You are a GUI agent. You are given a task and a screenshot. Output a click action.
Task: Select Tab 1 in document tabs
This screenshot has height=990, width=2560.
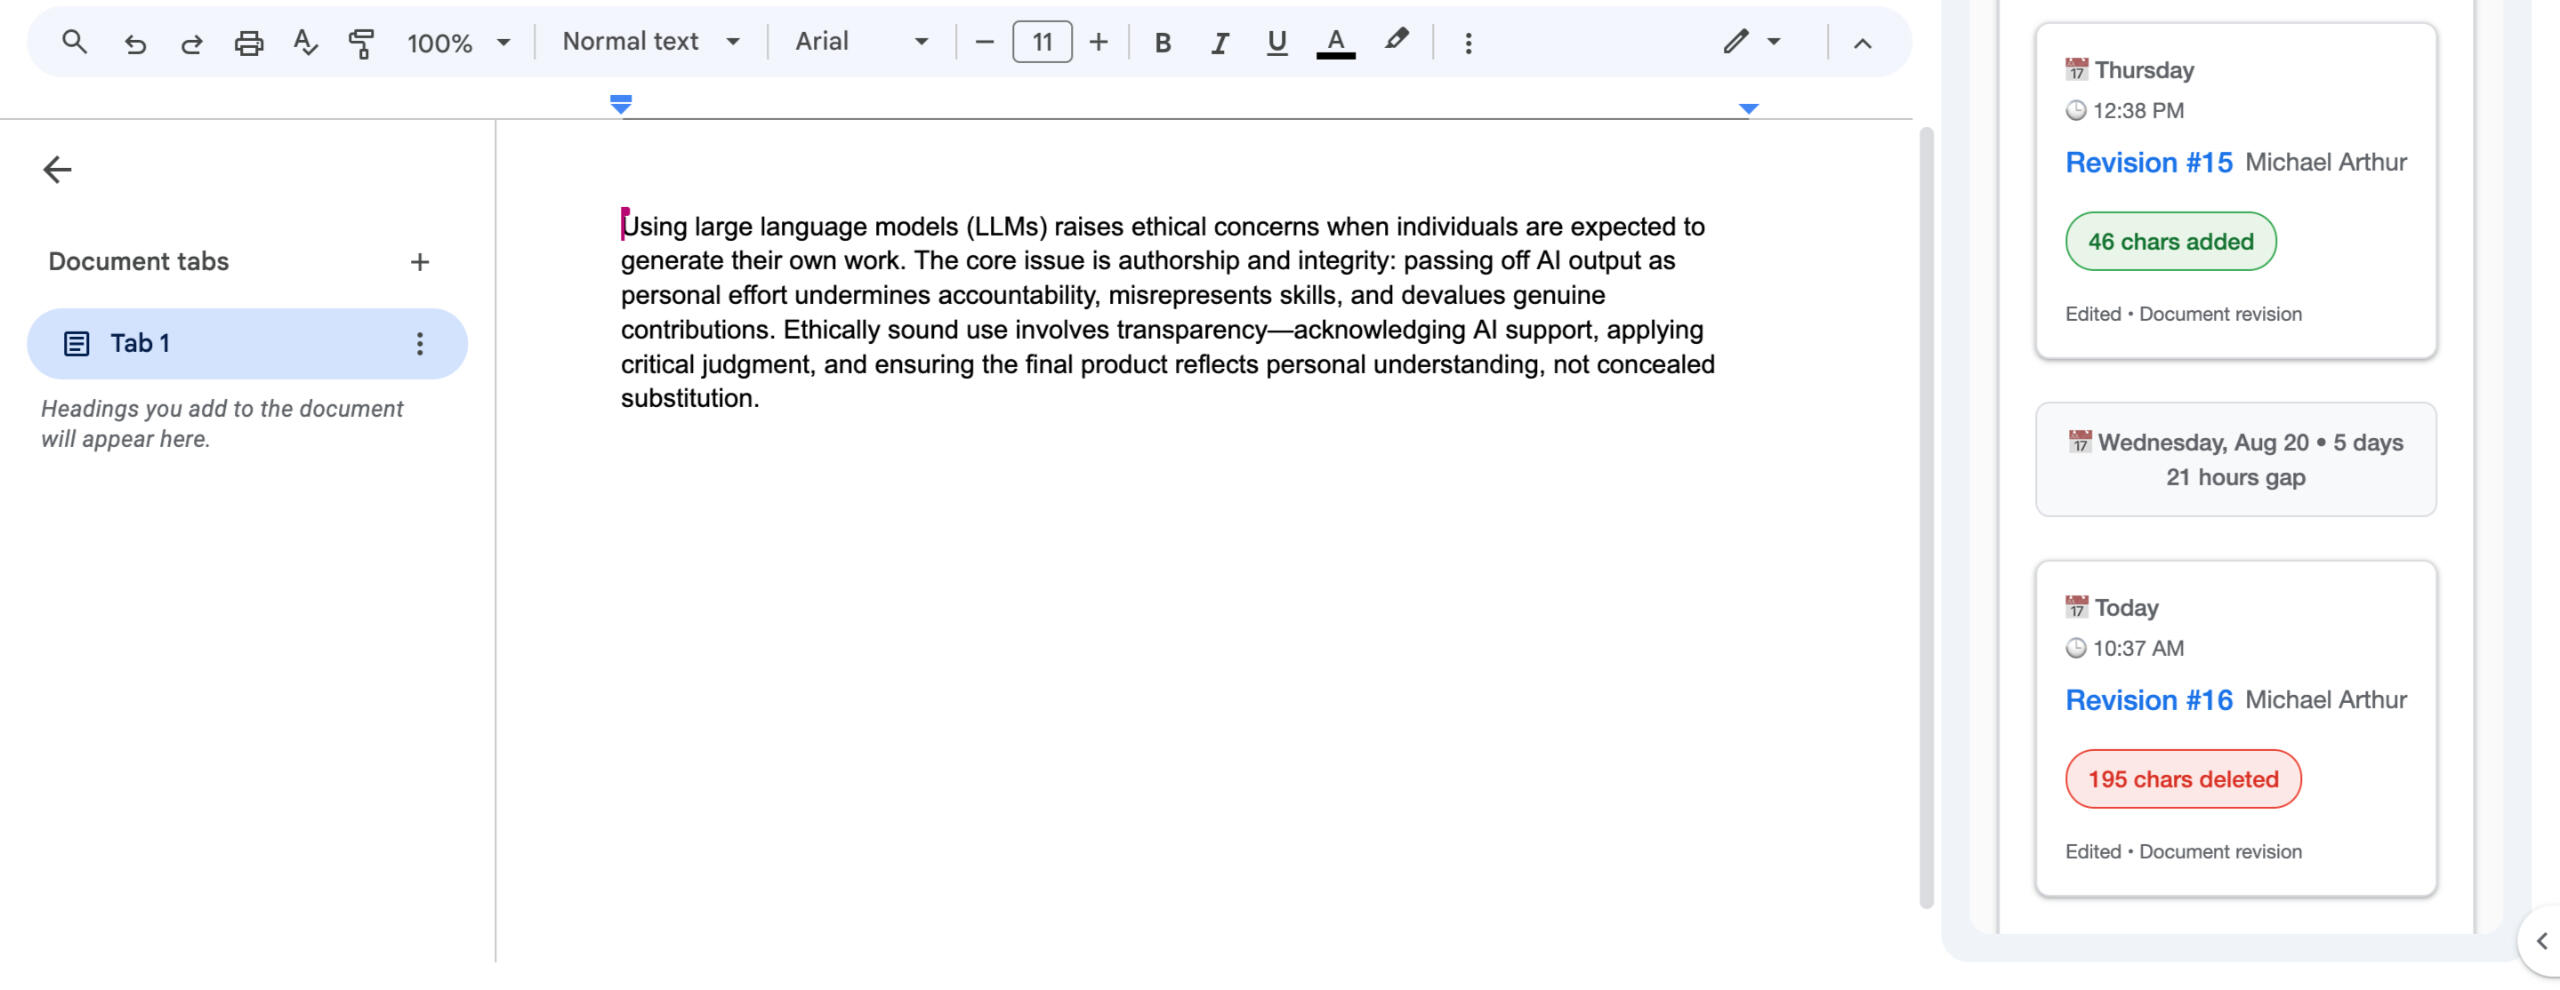tap(247, 344)
